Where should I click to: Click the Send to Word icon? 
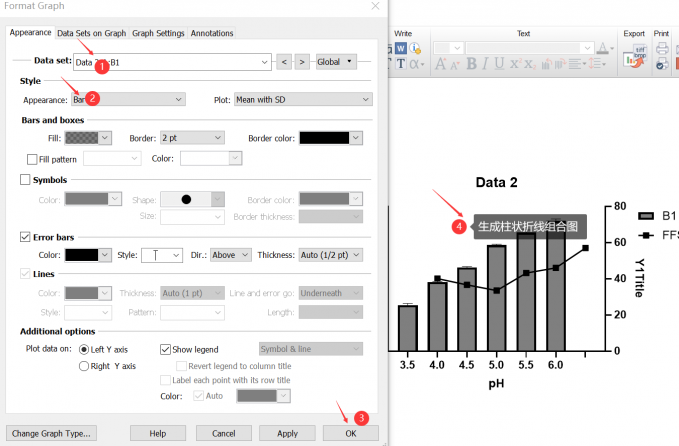click(401, 48)
